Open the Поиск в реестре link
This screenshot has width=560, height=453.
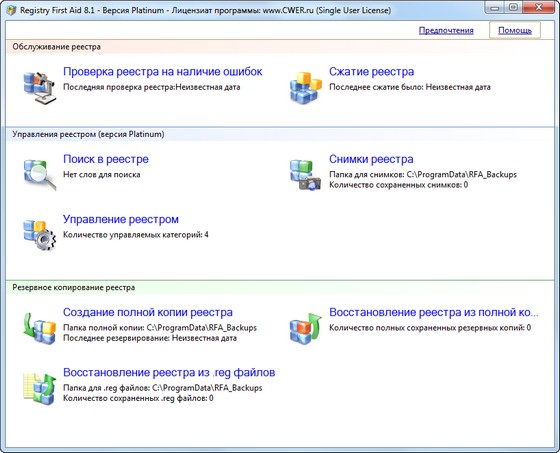106,159
